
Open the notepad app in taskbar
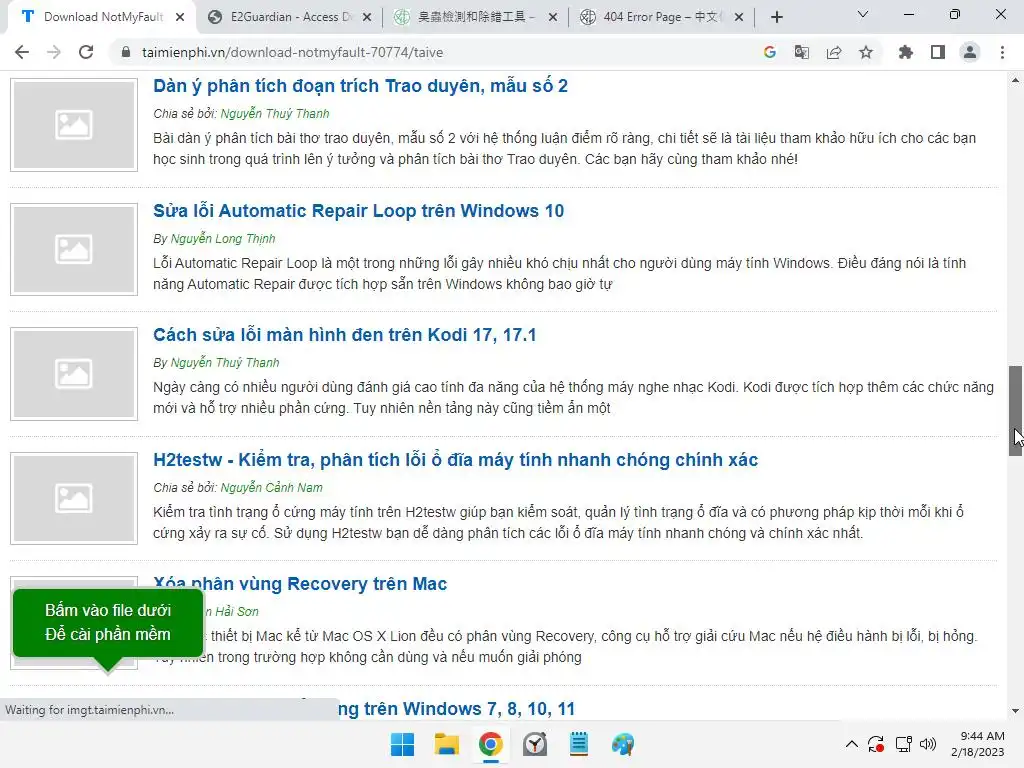(x=579, y=744)
